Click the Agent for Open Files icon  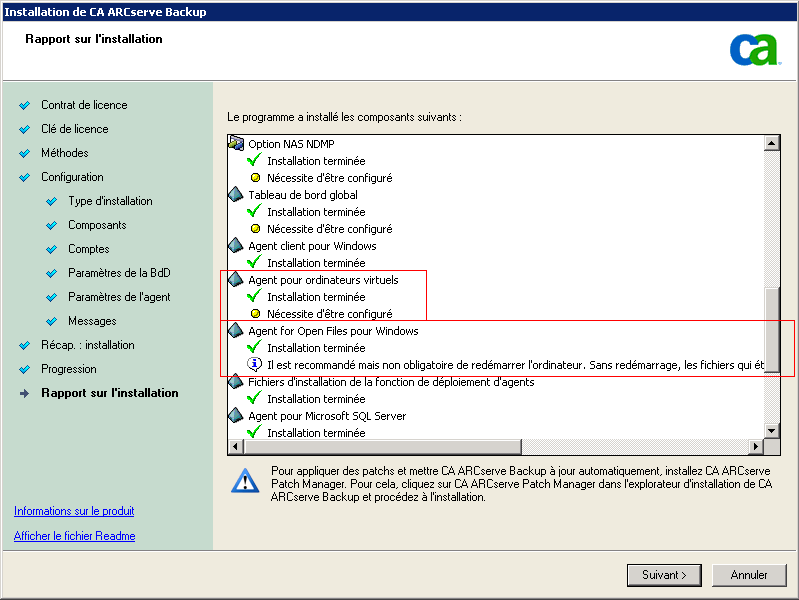236,330
